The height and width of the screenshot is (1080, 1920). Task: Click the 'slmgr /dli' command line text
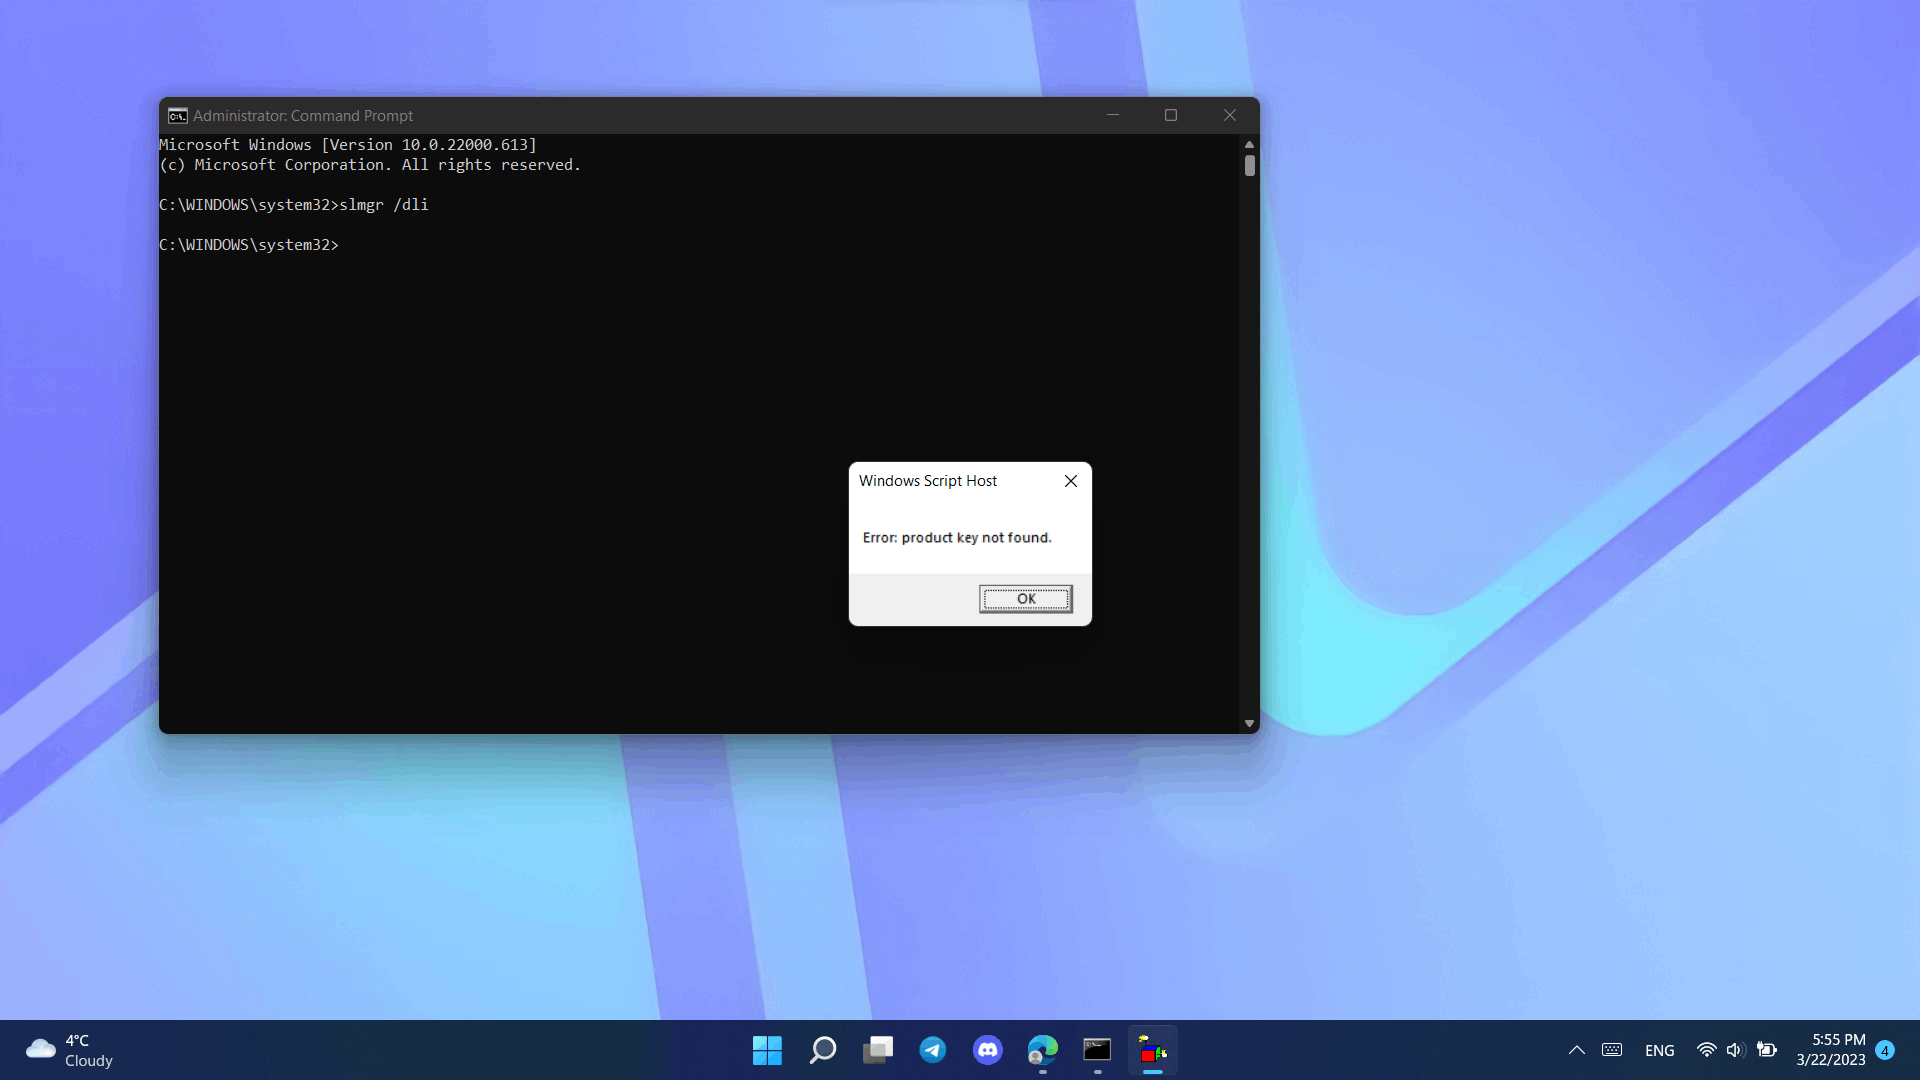[x=384, y=205]
